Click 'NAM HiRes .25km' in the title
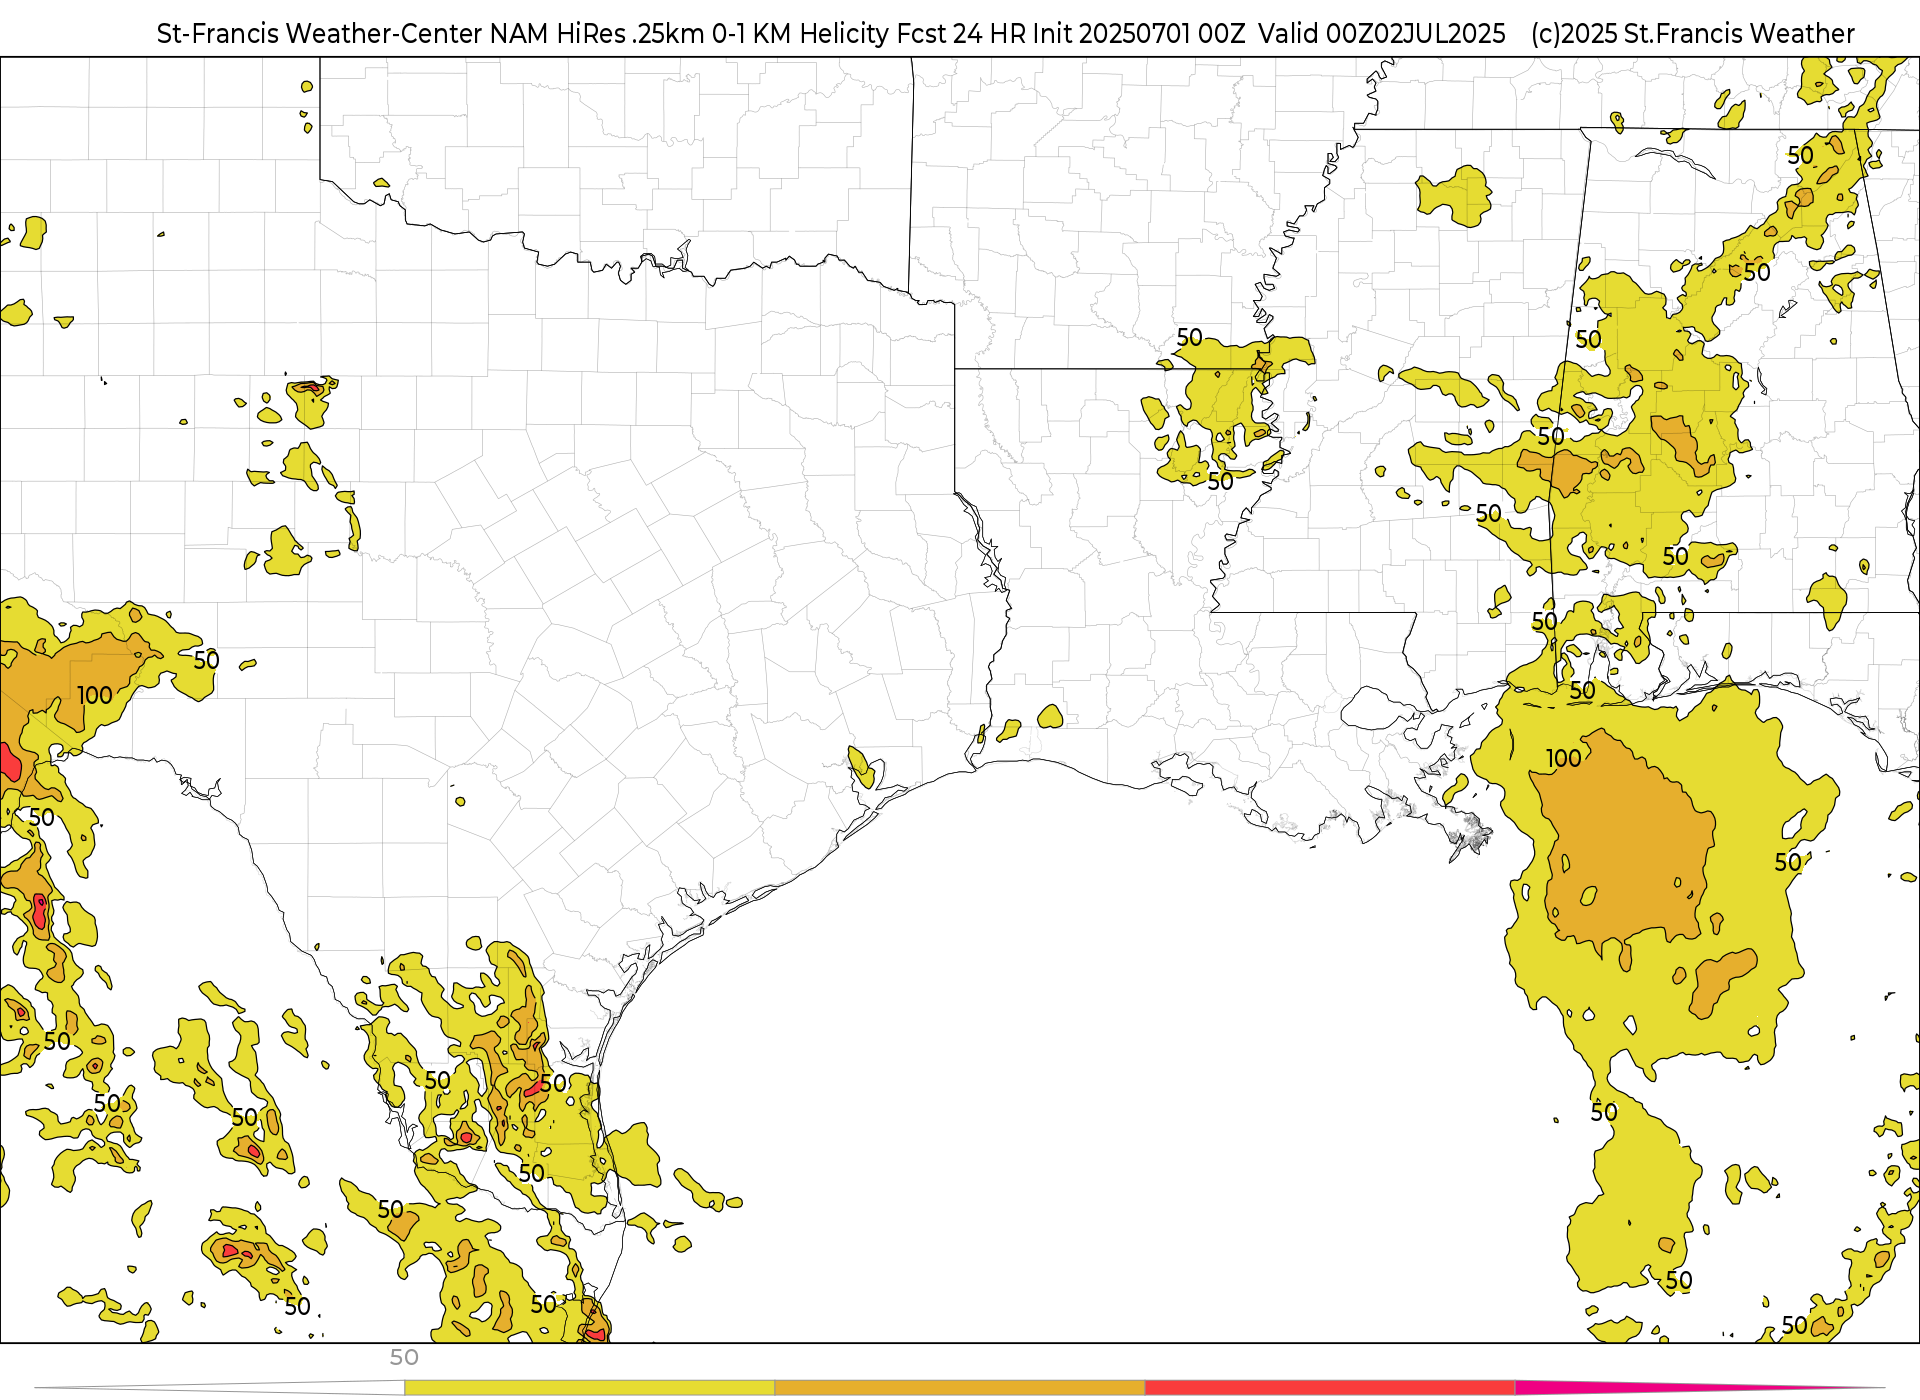This screenshot has width=1920, height=1400. 597,34
